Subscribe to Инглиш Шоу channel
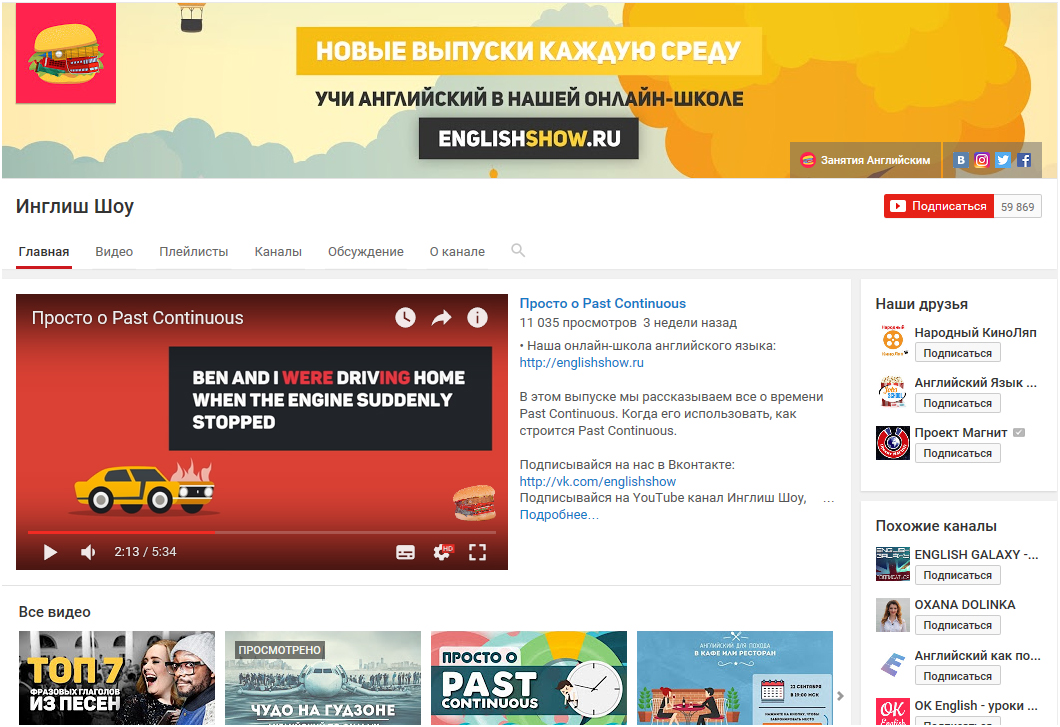Viewport: 1060px width, 727px height. 938,206
